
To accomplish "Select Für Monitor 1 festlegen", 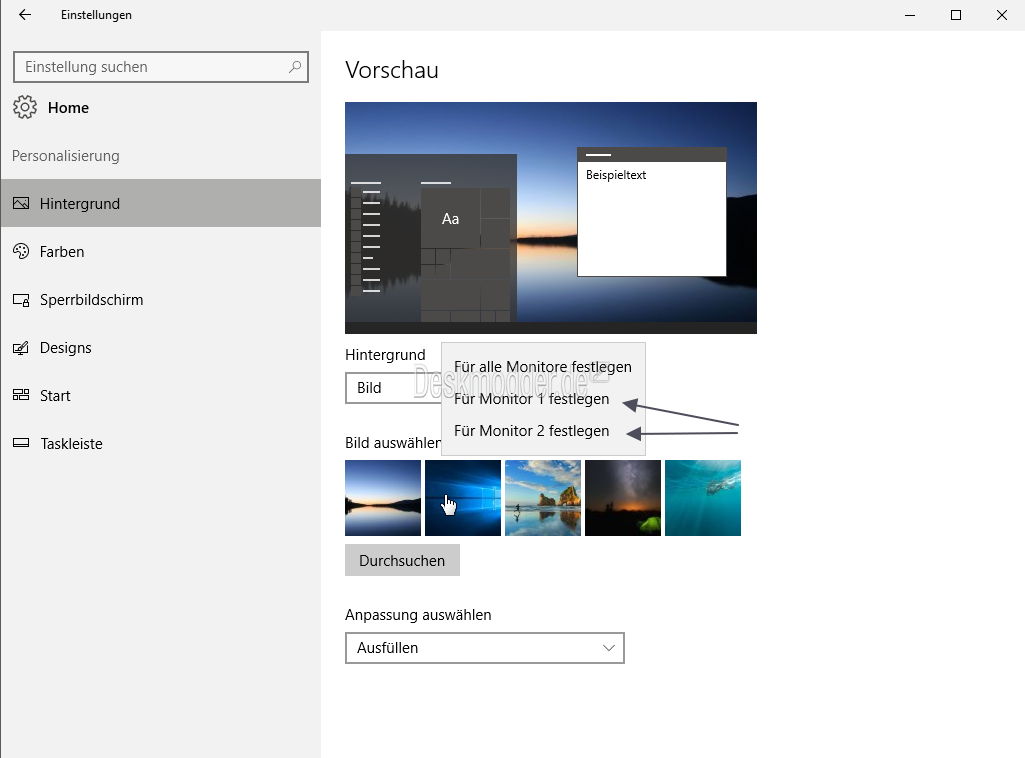I will coord(531,399).
